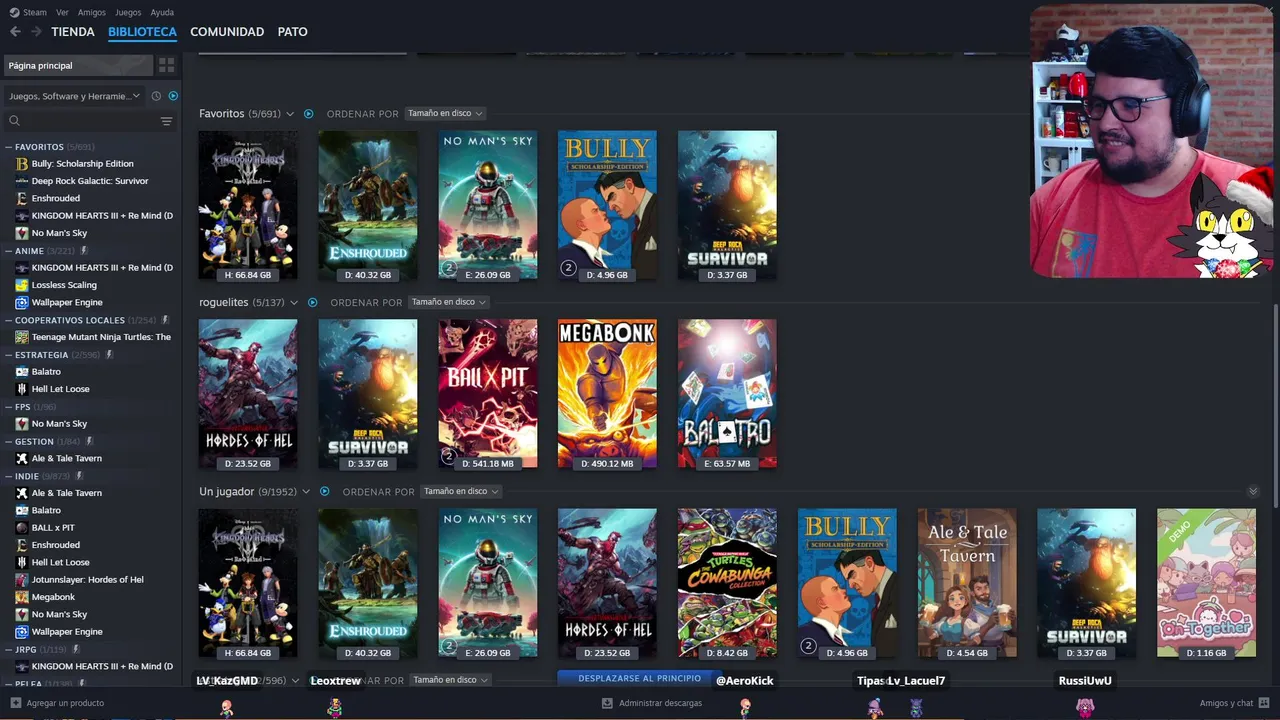Open the Juegos, Software y Herramientas dropdown

coord(76,96)
